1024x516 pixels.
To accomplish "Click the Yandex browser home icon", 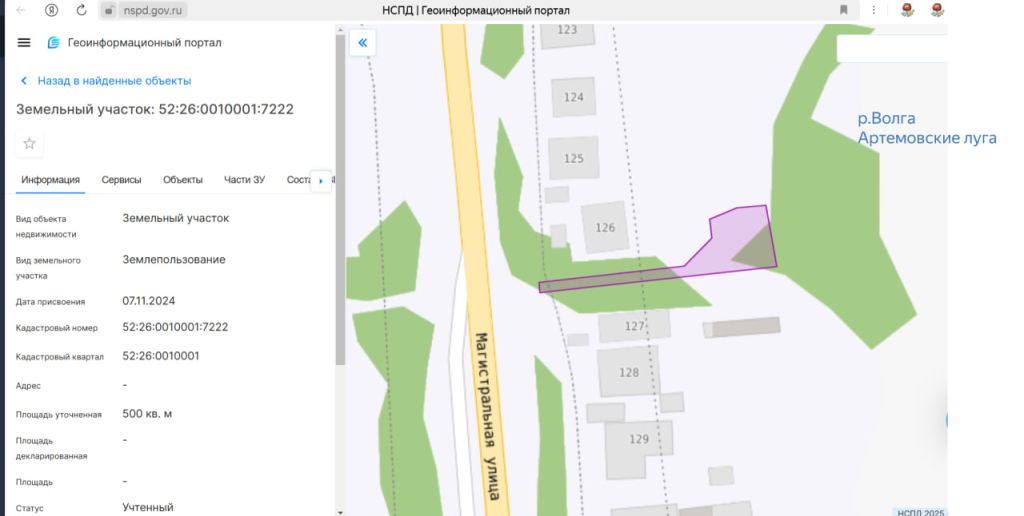I will point(51,10).
